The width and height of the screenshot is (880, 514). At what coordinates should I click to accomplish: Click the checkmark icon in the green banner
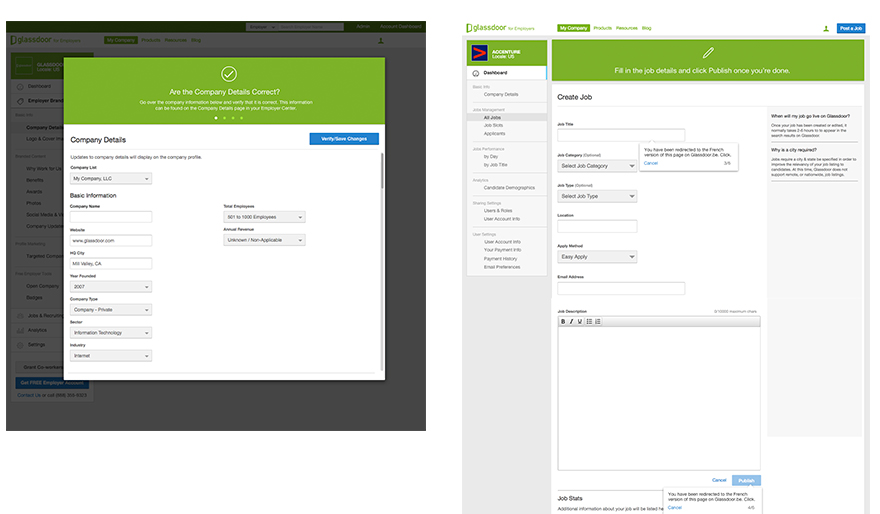pyautogui.click(x=229, y=74)
